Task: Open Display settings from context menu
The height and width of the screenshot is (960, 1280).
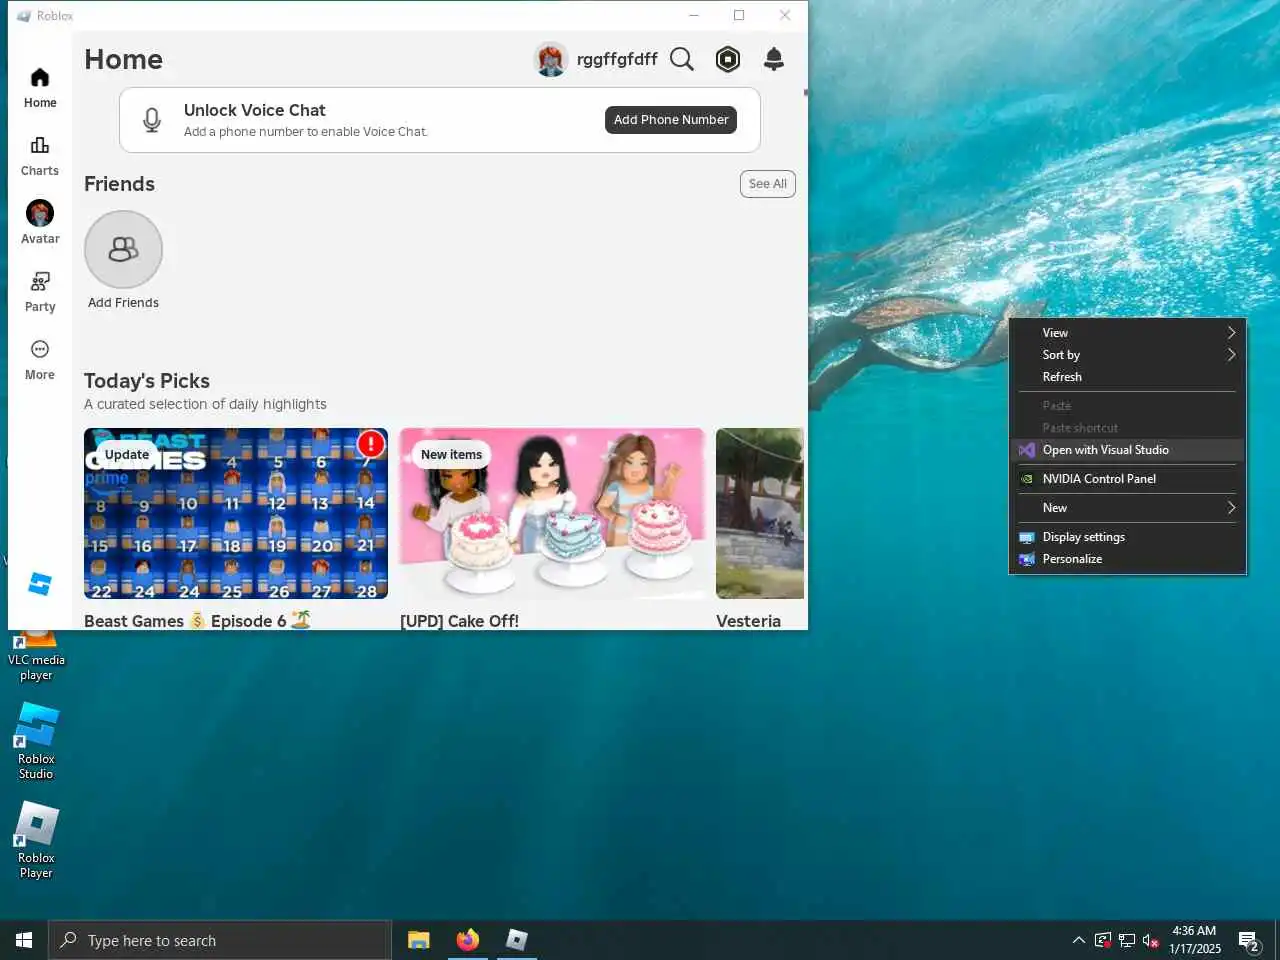Action: [1128, 537]
